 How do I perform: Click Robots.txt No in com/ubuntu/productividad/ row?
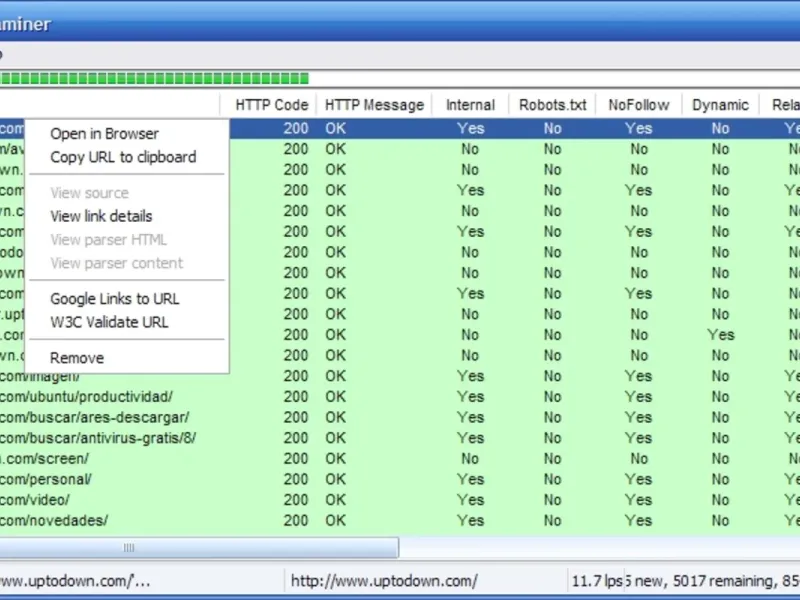553,397
